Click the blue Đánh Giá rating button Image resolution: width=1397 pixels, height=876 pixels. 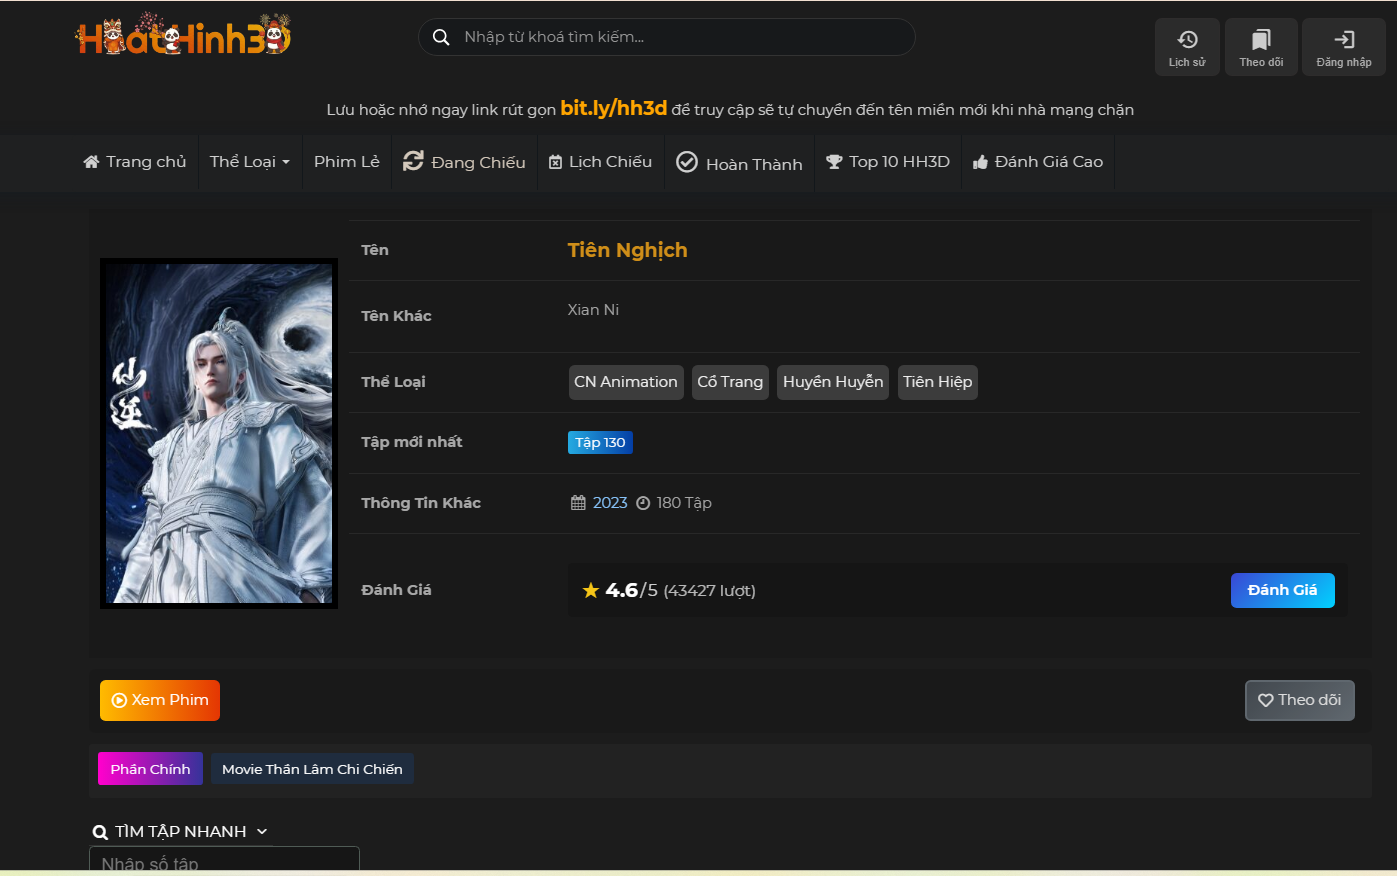(x=1282, y=590)
